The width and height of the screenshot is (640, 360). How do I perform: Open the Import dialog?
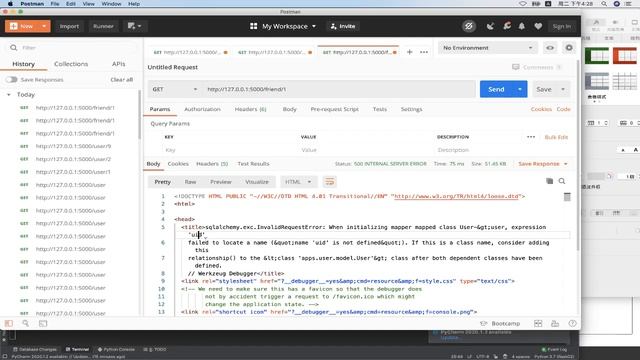(x=69, y=26)
